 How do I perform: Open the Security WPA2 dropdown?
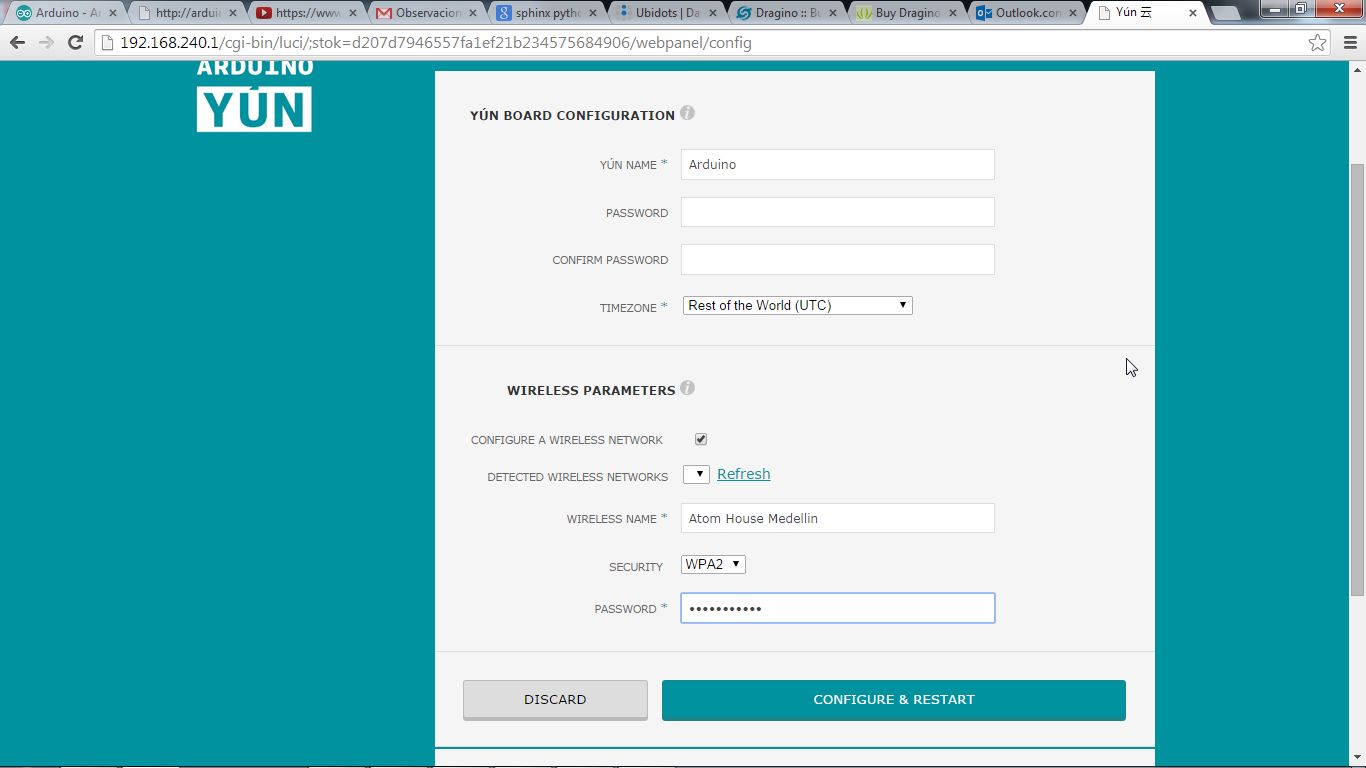coord(713,564)
